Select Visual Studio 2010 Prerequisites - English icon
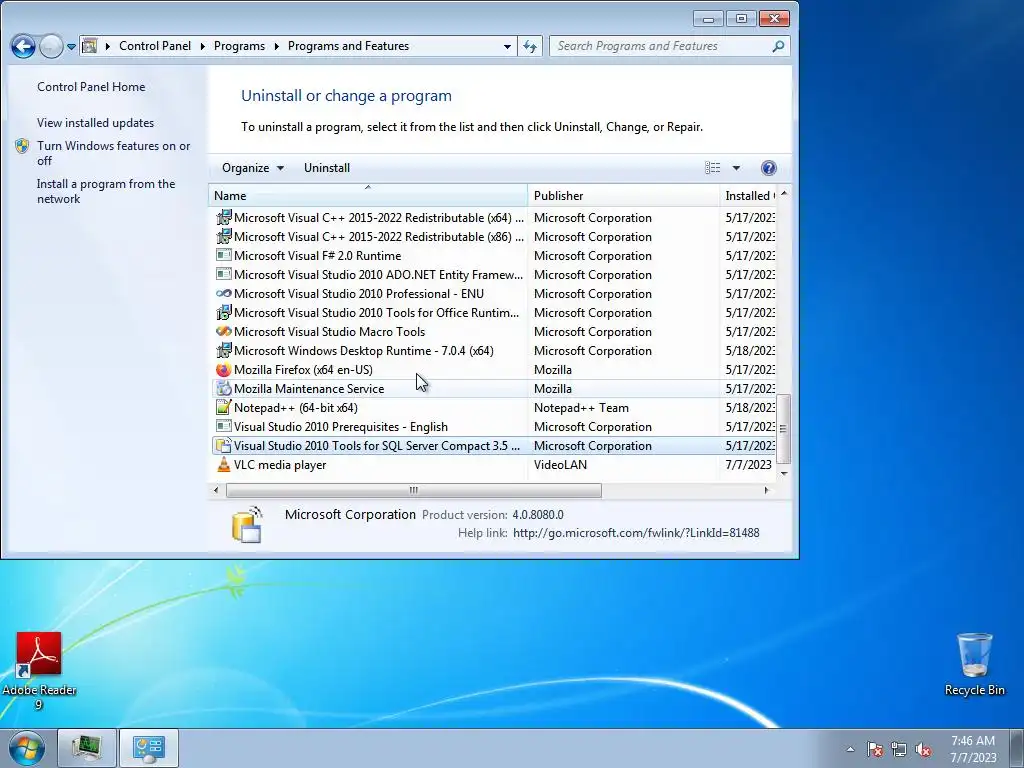Viewport: 1024px width, 768px height. pos(223,426)
